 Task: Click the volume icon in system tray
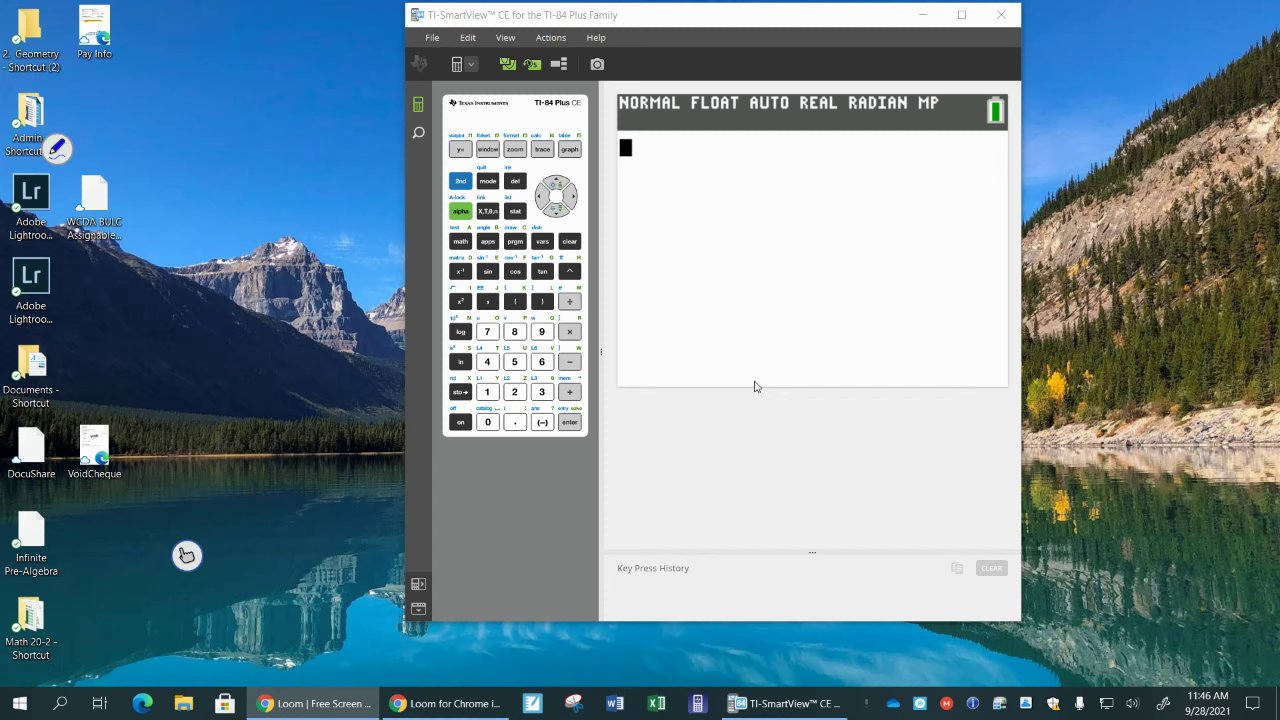1132,703
